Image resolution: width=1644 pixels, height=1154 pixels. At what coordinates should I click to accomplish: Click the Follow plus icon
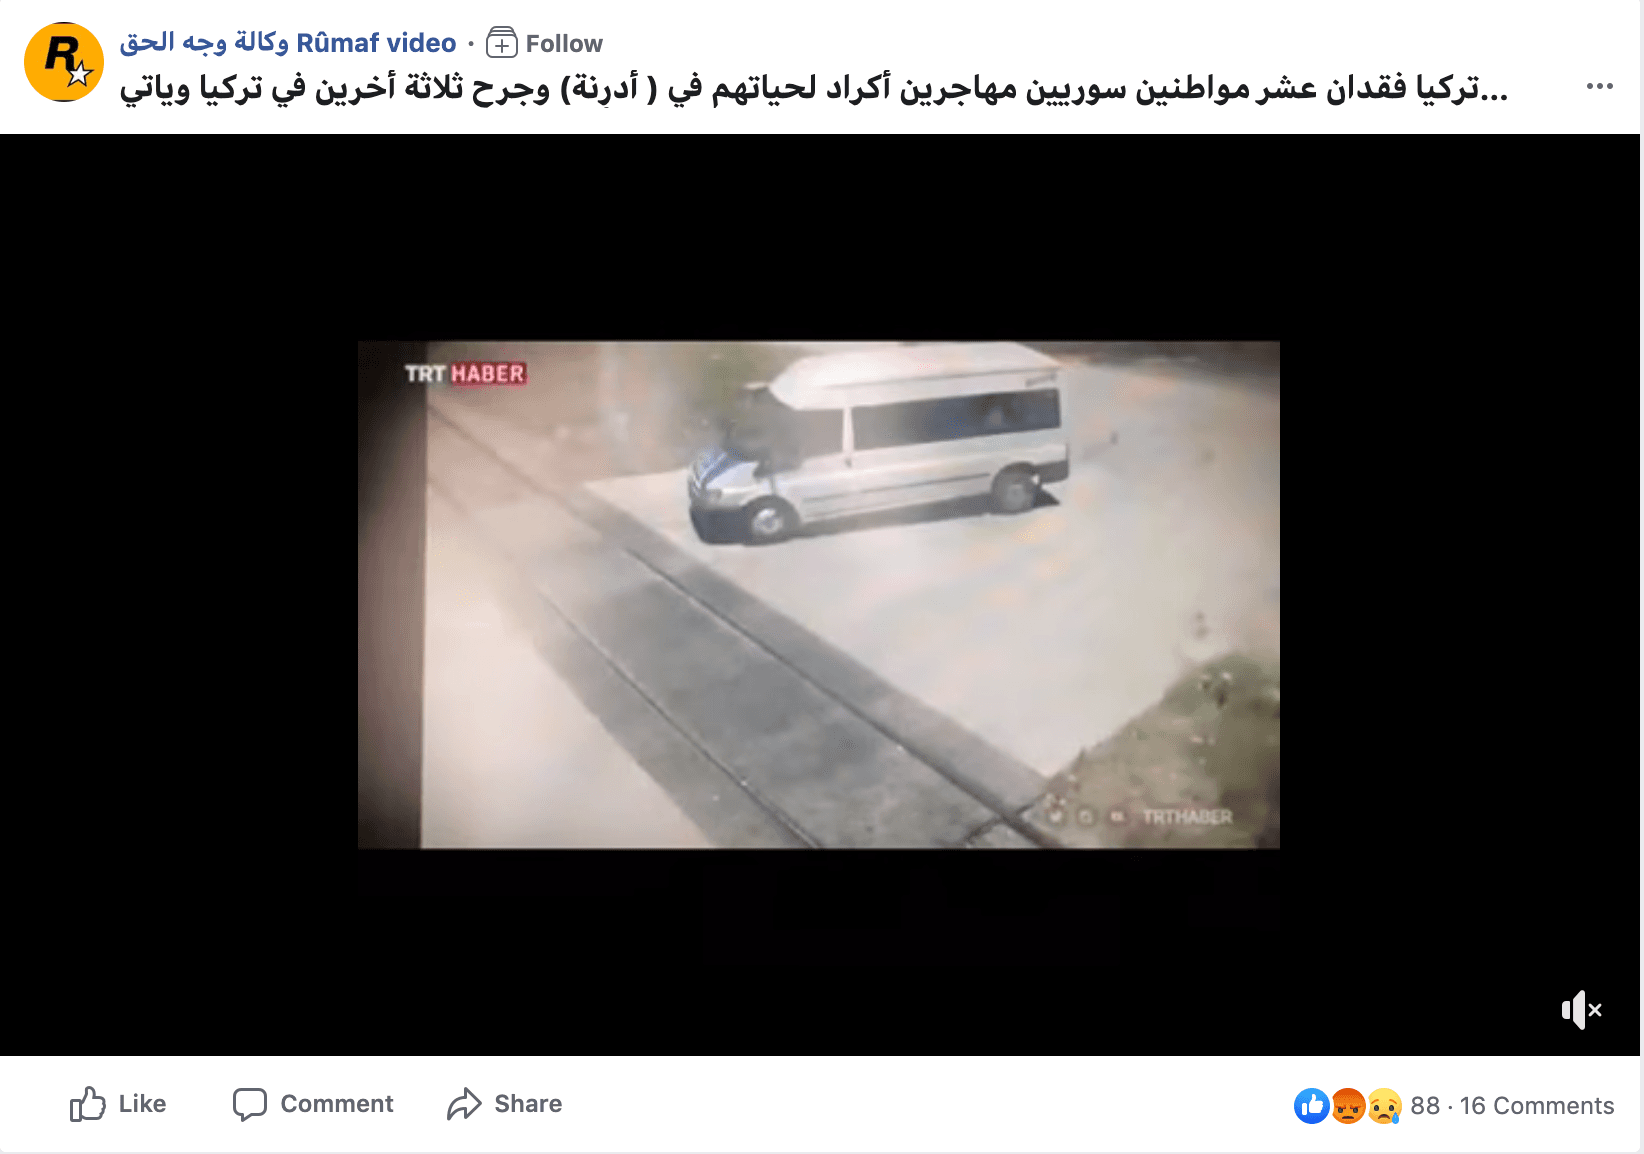coord(502,43)
